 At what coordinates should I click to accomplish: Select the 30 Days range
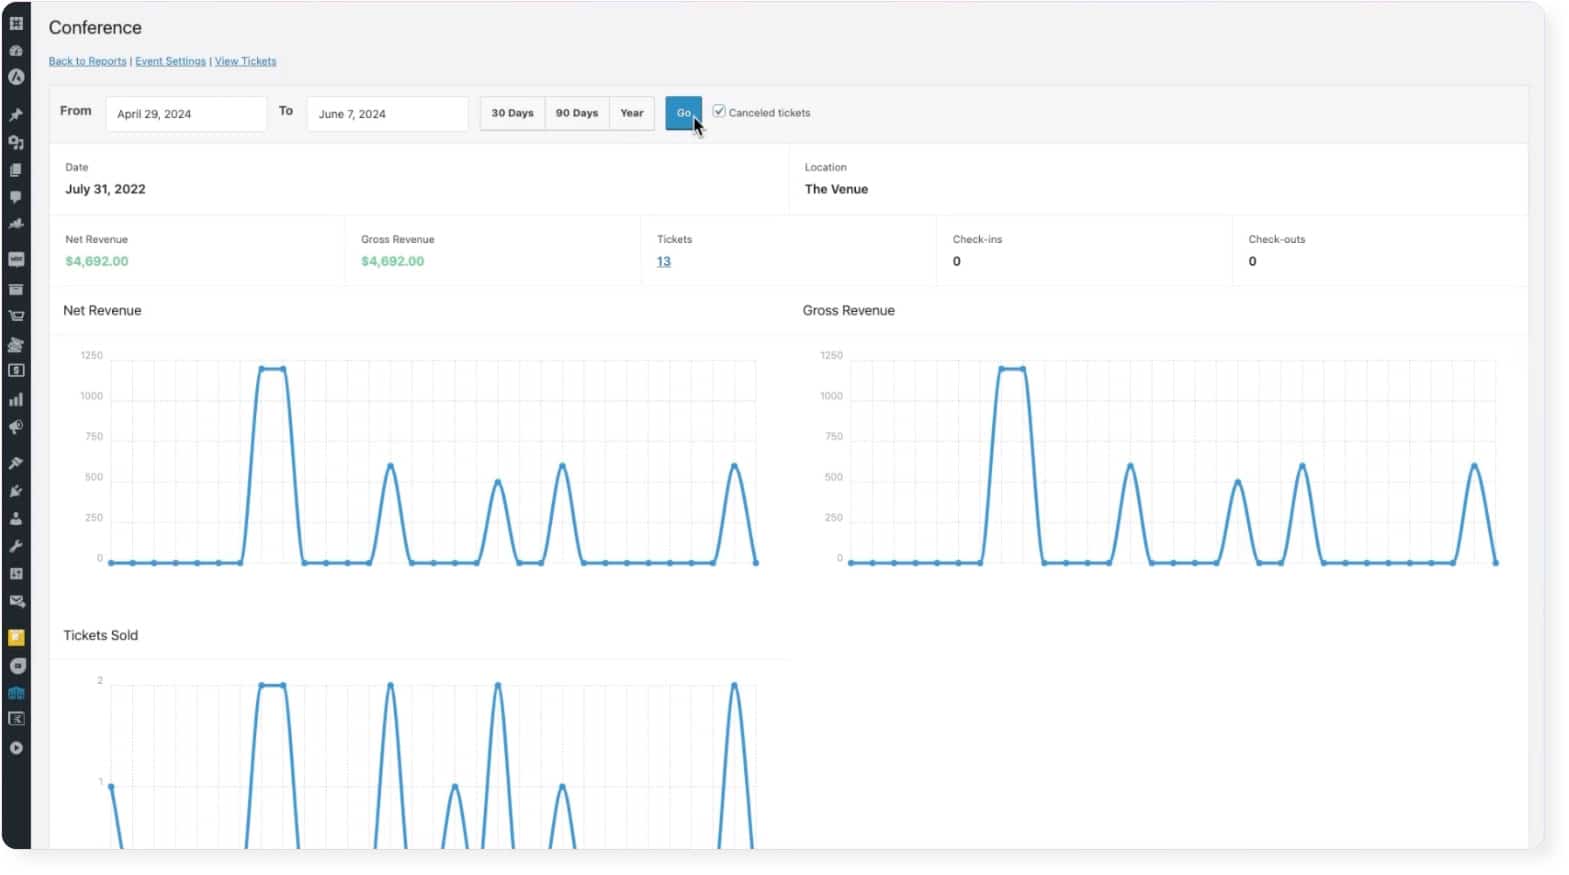point(512,113)
